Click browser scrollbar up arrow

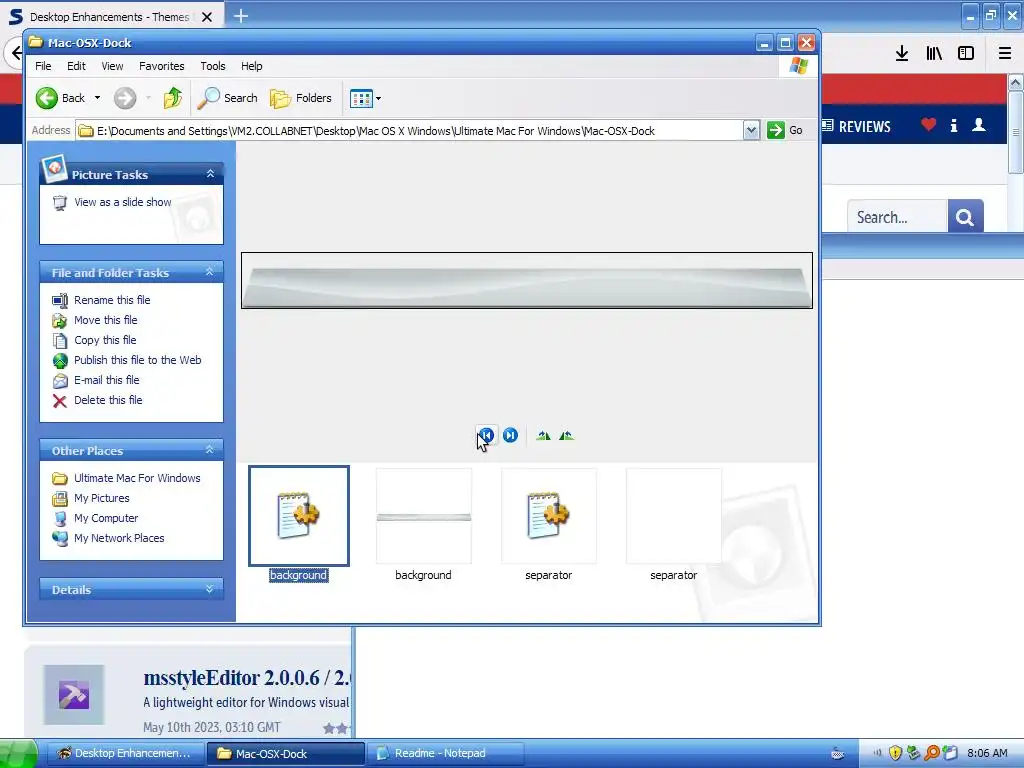pyautogui.click(x=1016, y=82)
